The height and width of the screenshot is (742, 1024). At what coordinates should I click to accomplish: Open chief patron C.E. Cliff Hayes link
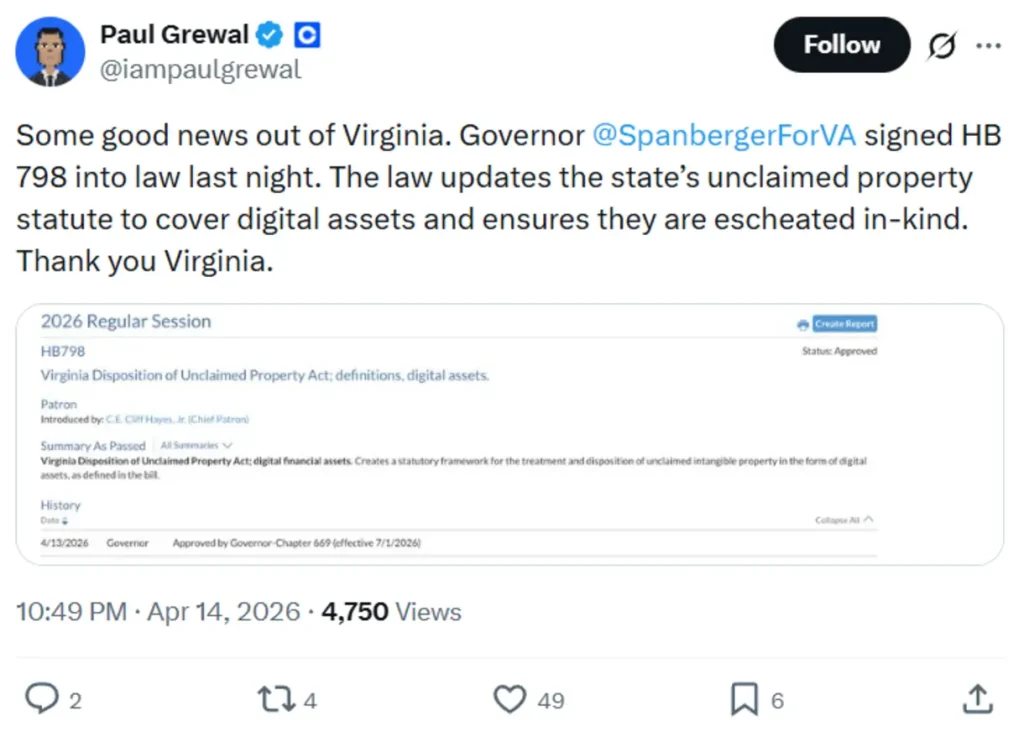tap(180, 419)
